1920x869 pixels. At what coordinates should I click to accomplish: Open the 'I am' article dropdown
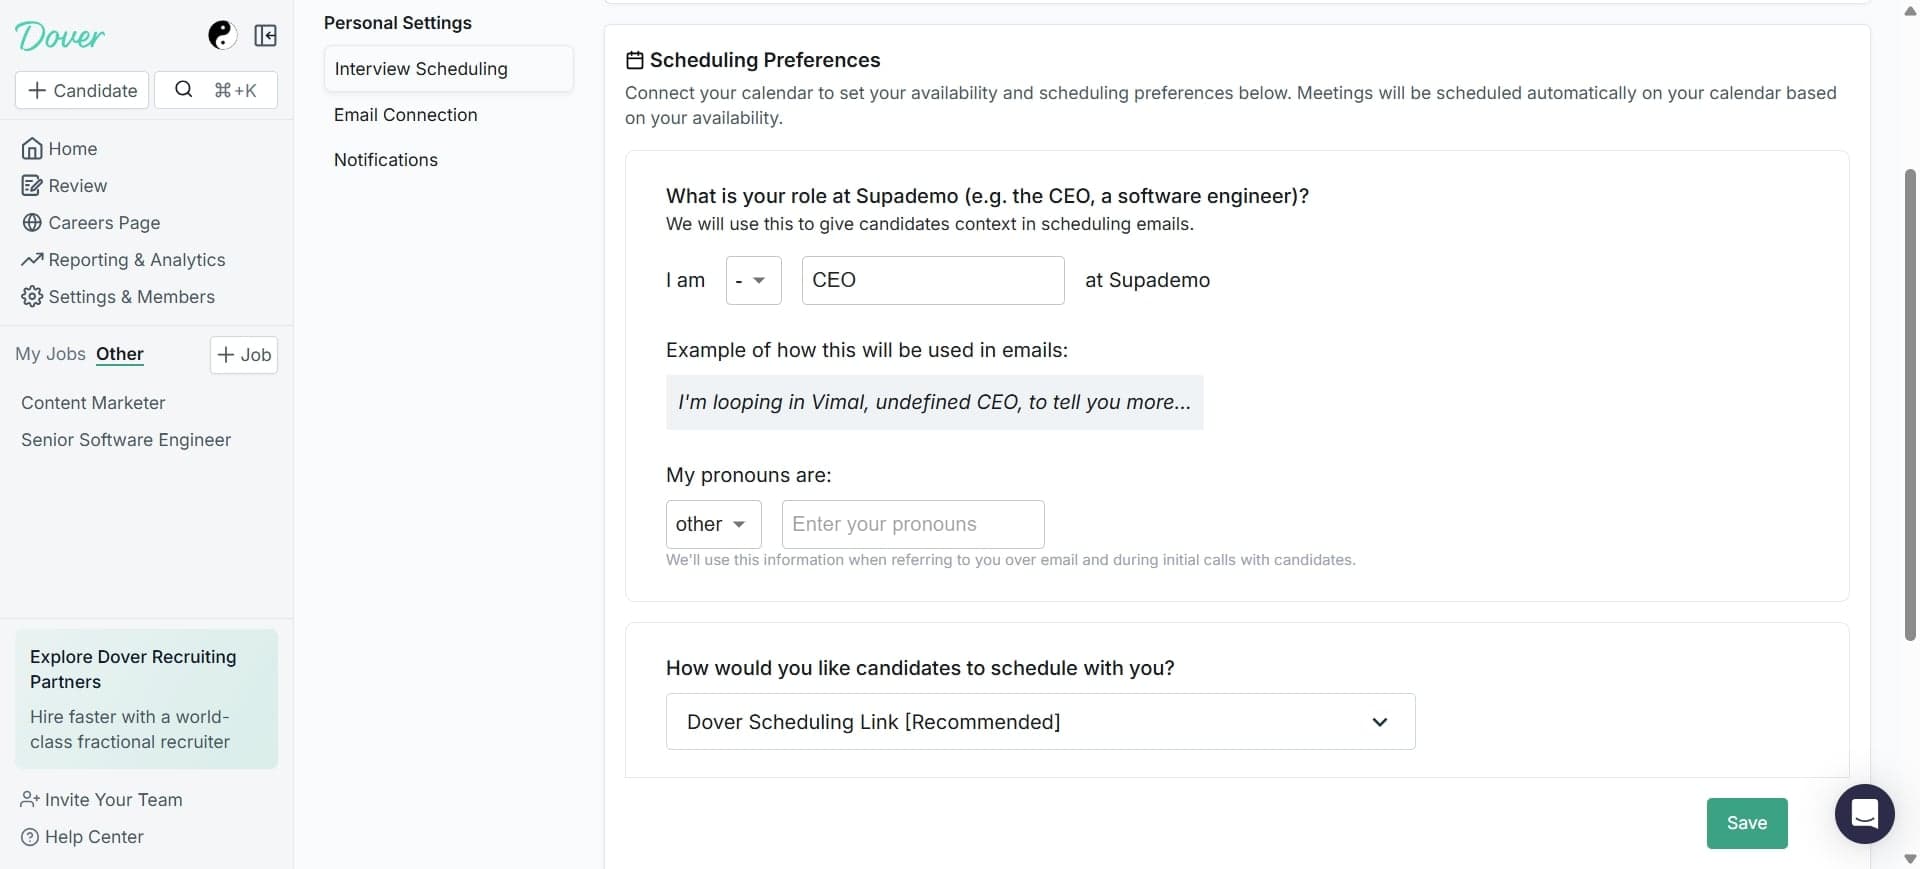pyautogui.click(x=753, y=280)
